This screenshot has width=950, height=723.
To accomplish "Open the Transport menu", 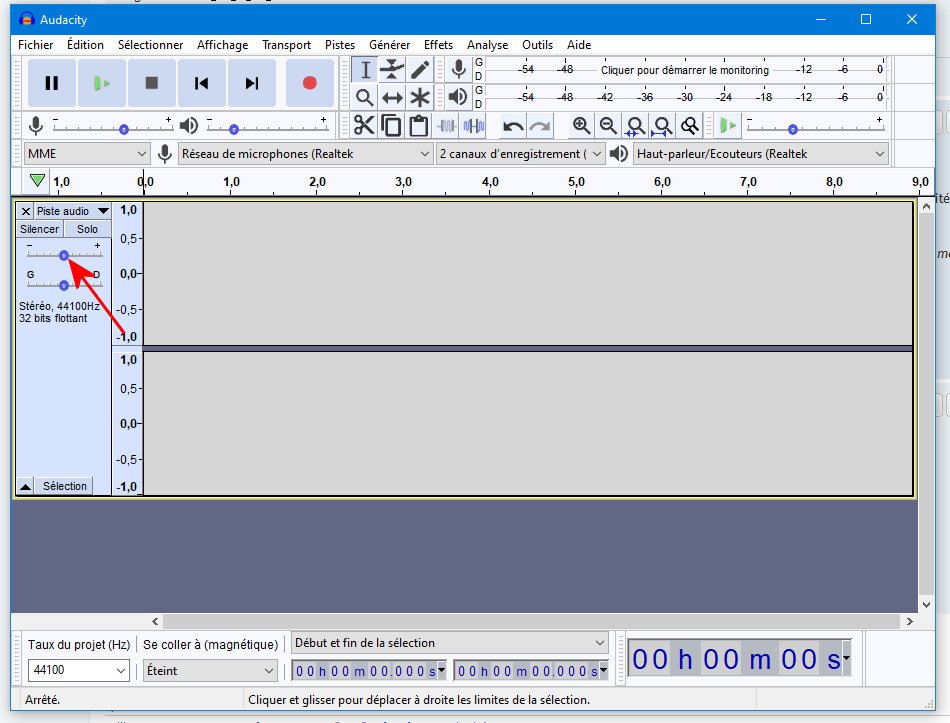I will tap(287, 45).
